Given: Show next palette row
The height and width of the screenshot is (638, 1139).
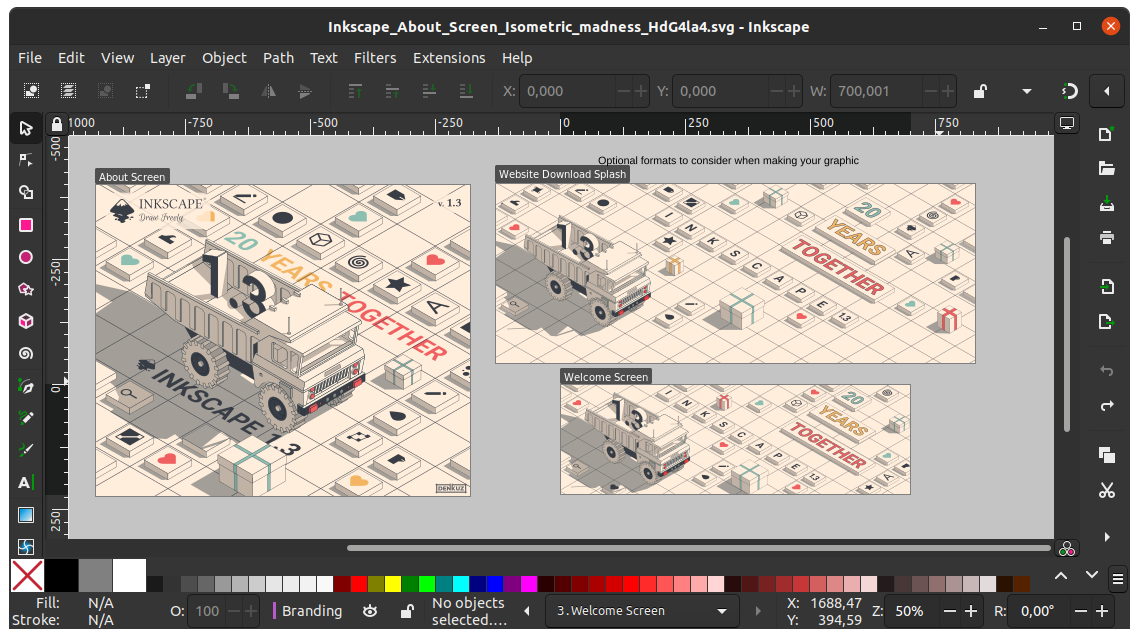Looking at the screenshot, I should 1091,576.
